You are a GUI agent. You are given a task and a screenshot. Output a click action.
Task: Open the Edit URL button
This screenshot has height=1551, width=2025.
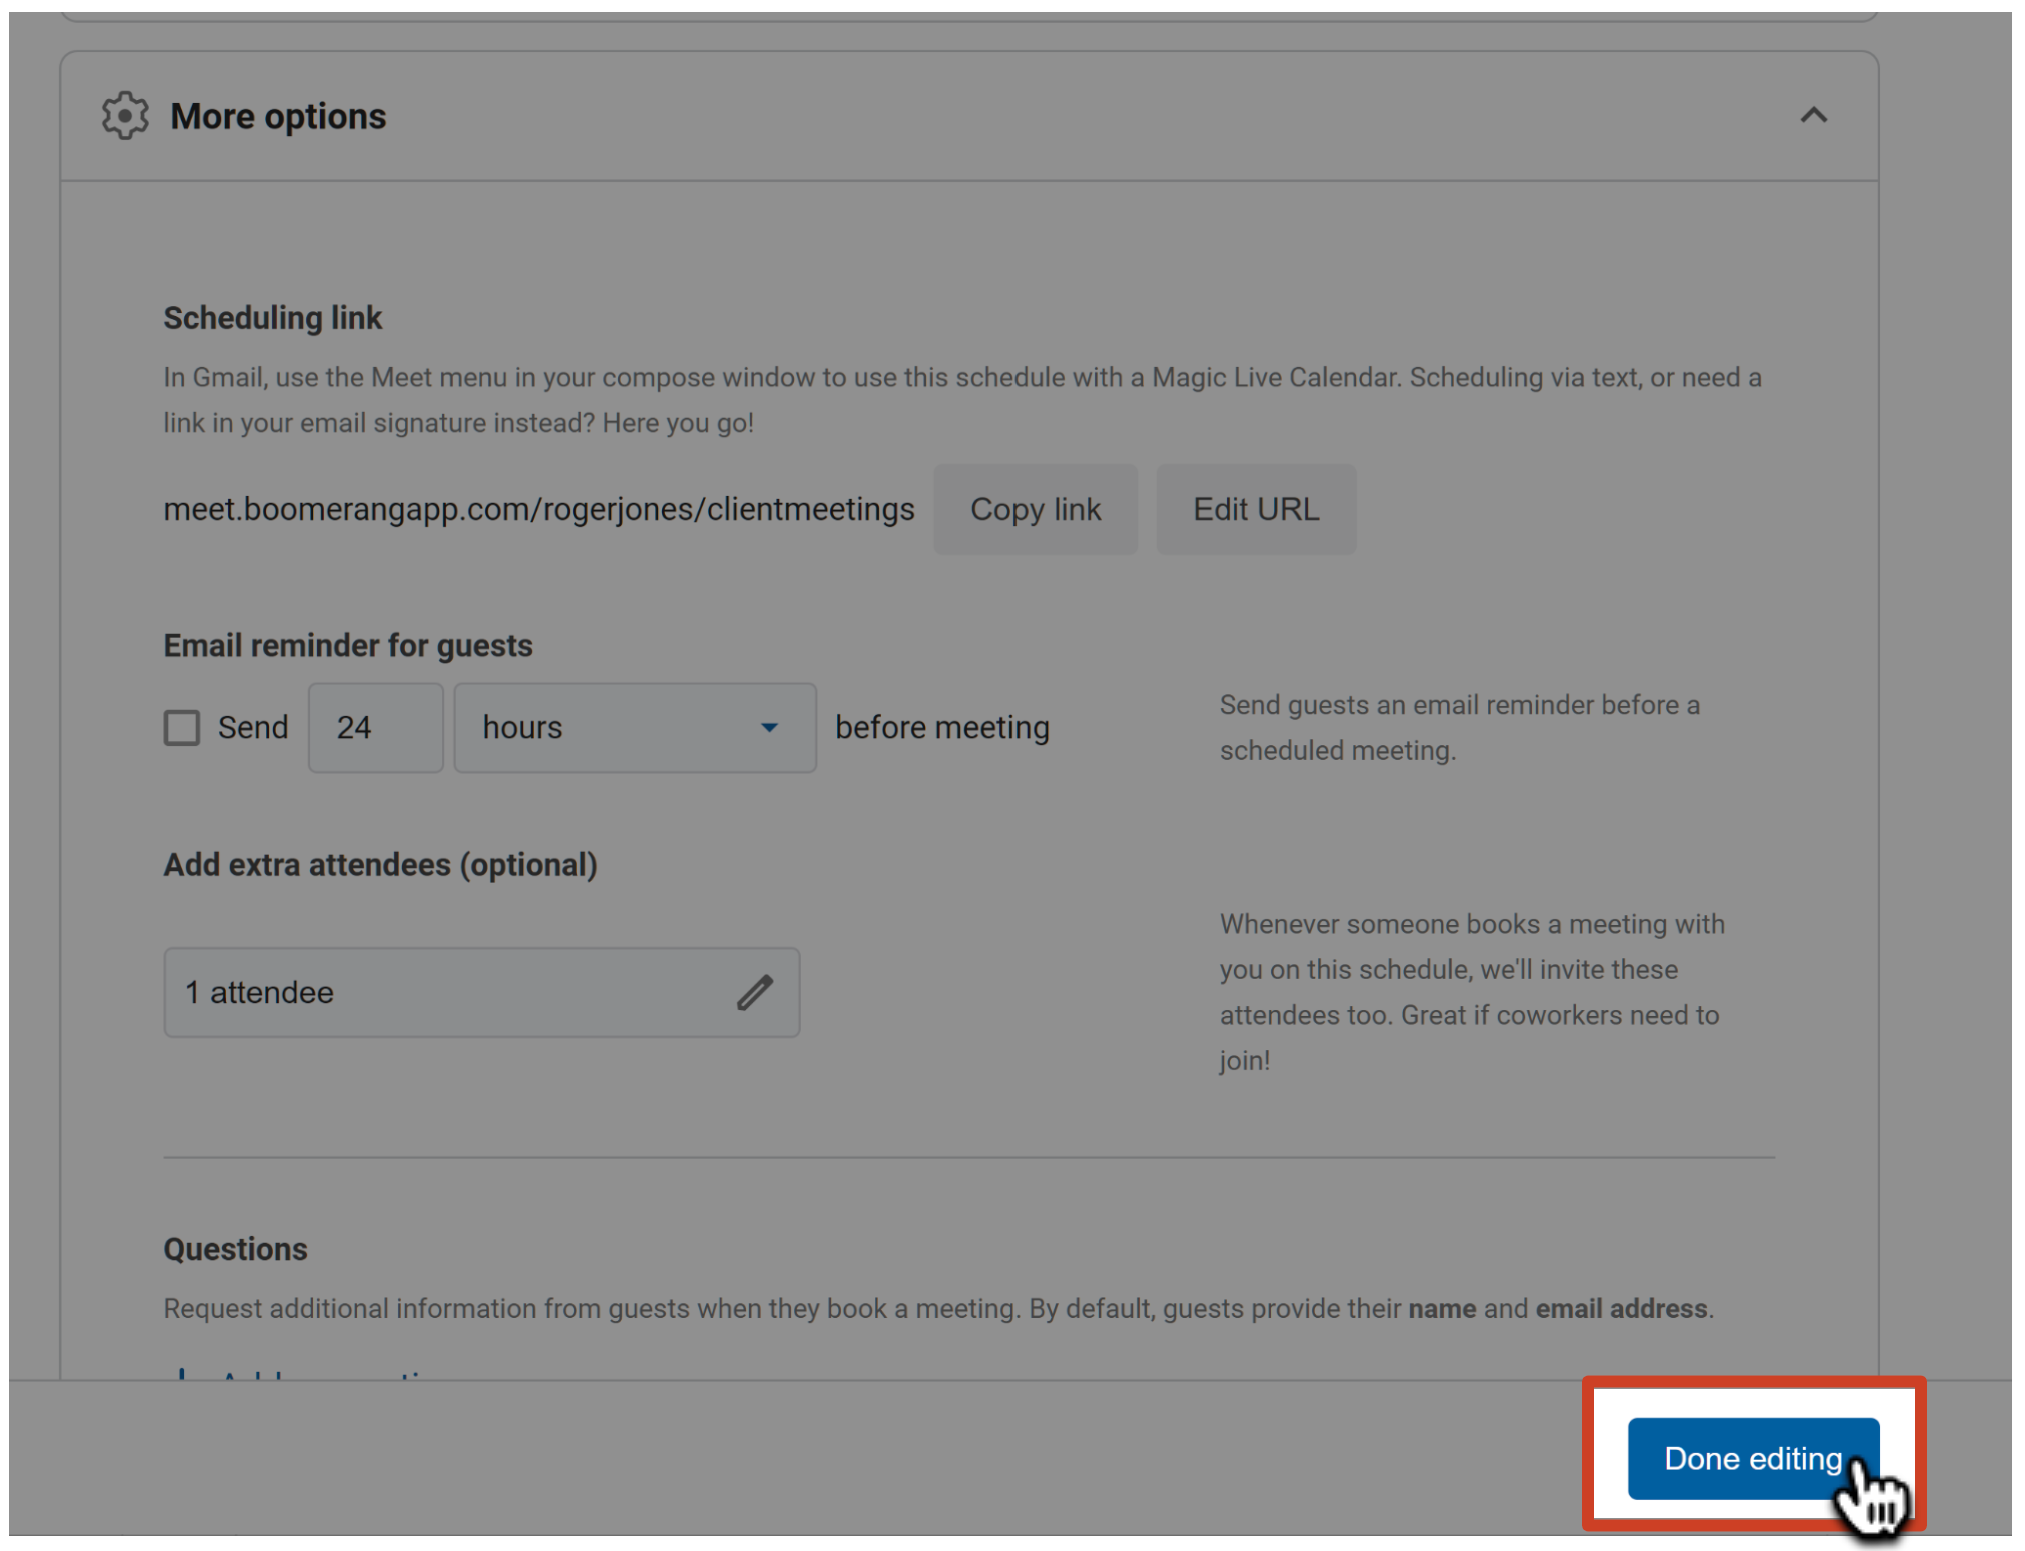pos(1256,509)
